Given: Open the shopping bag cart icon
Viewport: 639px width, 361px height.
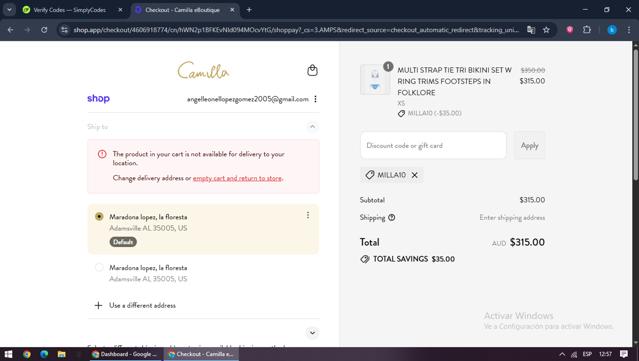Looking at the screenshot, I should [312, 70].
